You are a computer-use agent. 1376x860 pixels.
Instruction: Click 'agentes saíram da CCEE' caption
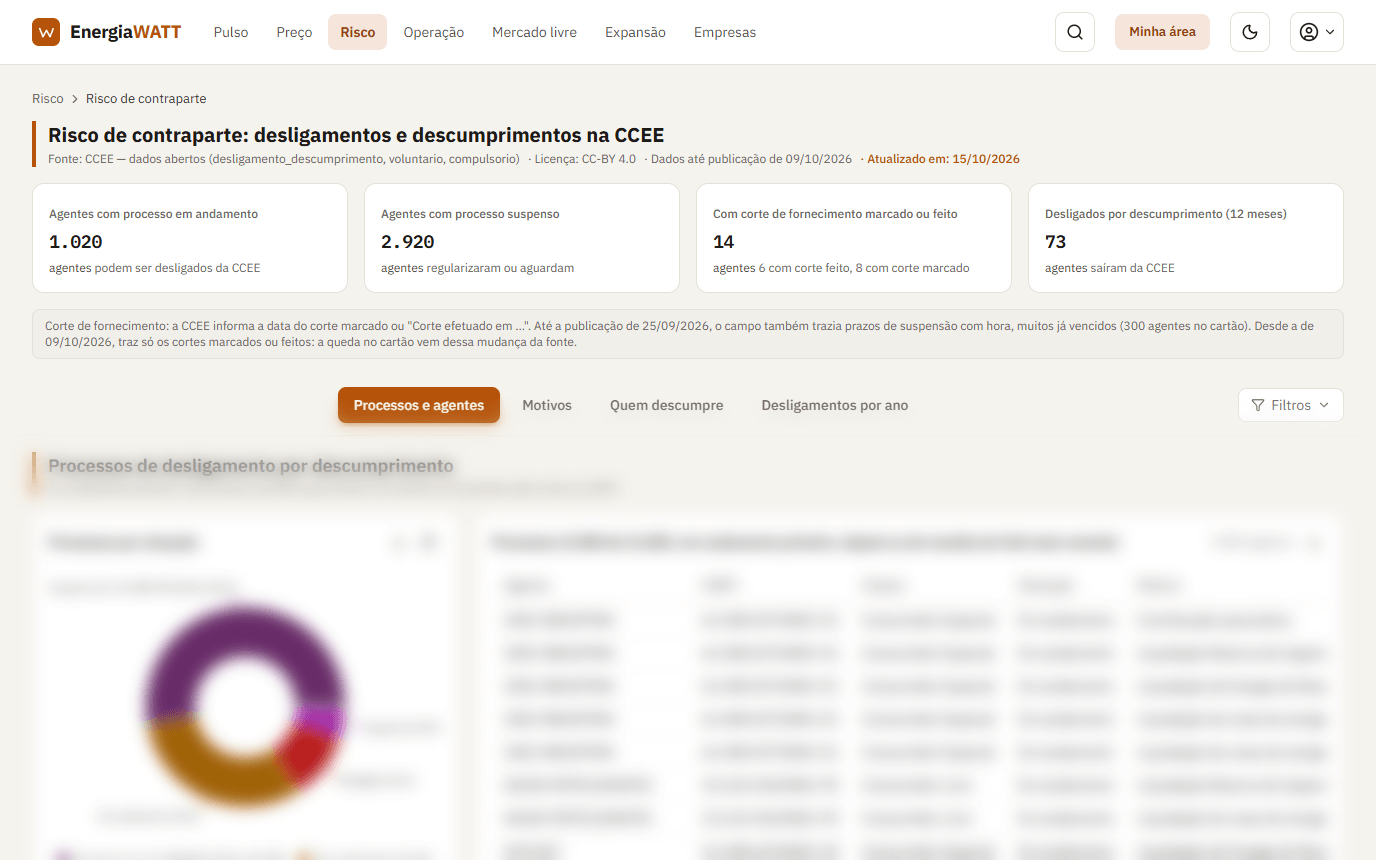1110,268
